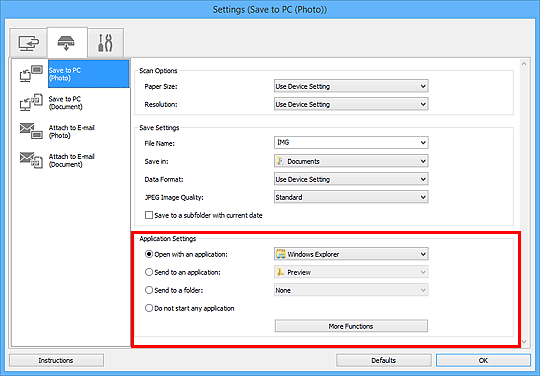Open the scanning from computer tab
540x376 pixels.
click(x=28, y=43)
